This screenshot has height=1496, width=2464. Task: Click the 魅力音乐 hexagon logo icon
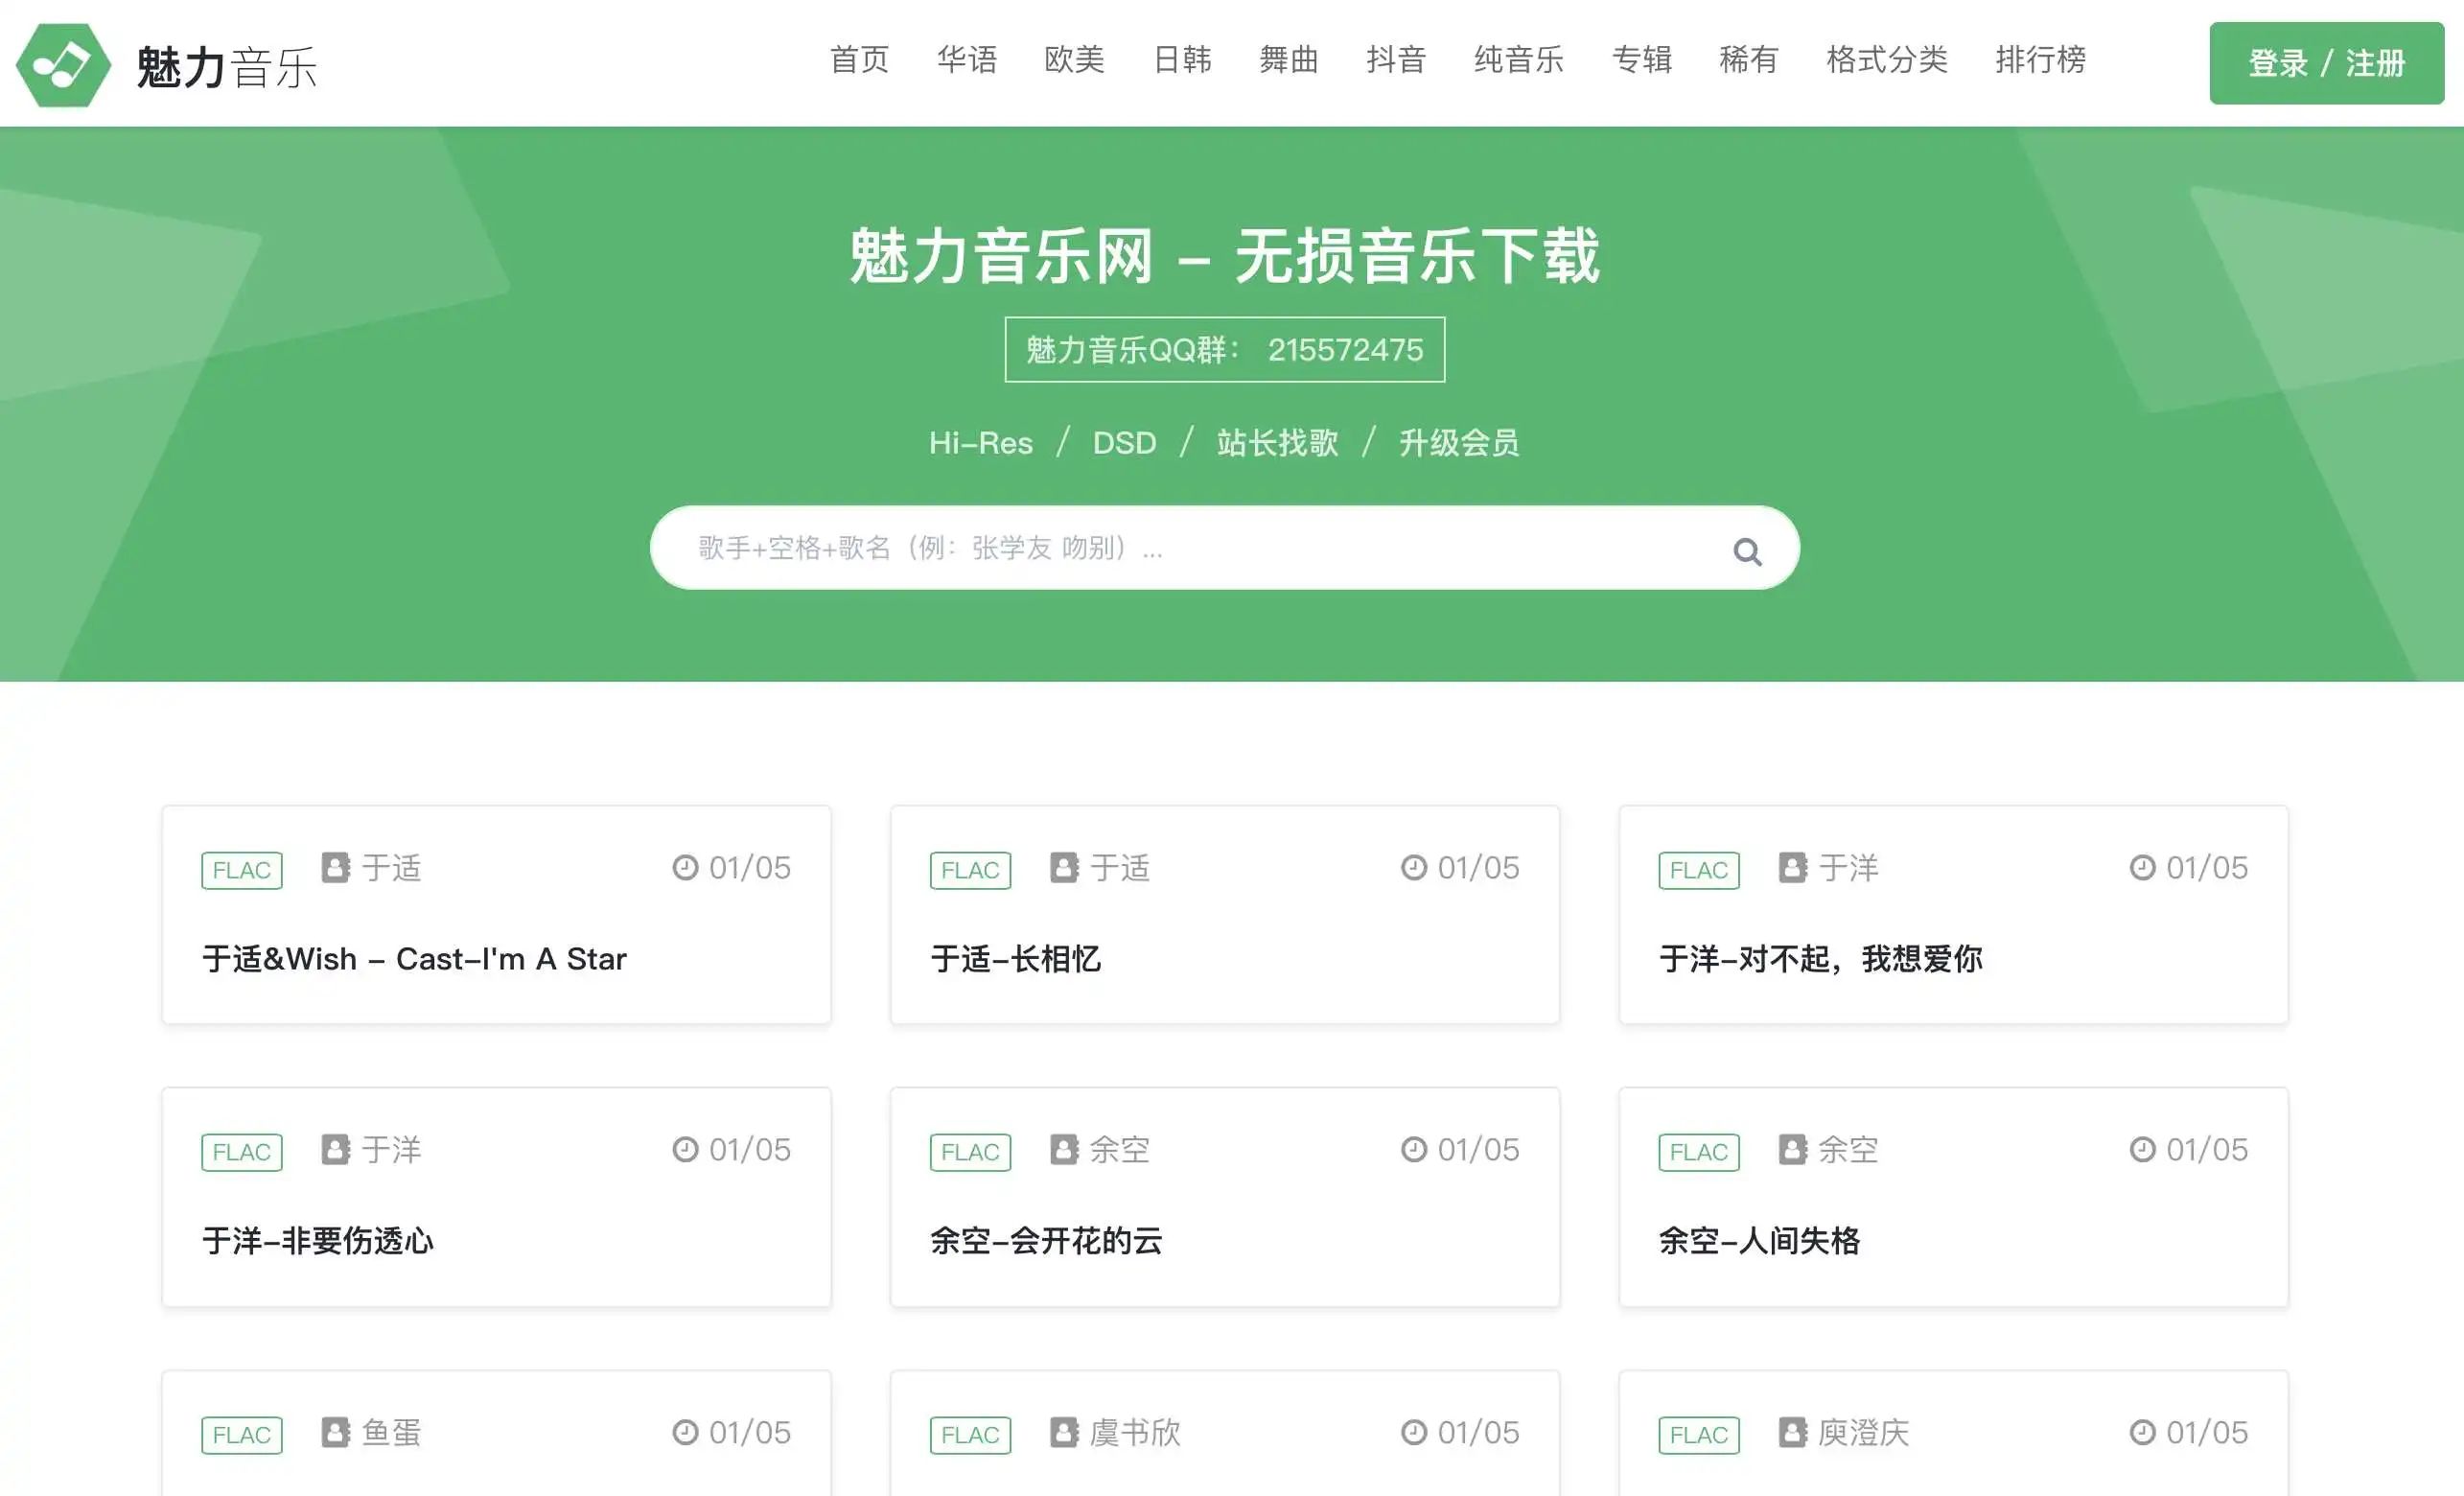click(x=63, y=65)
